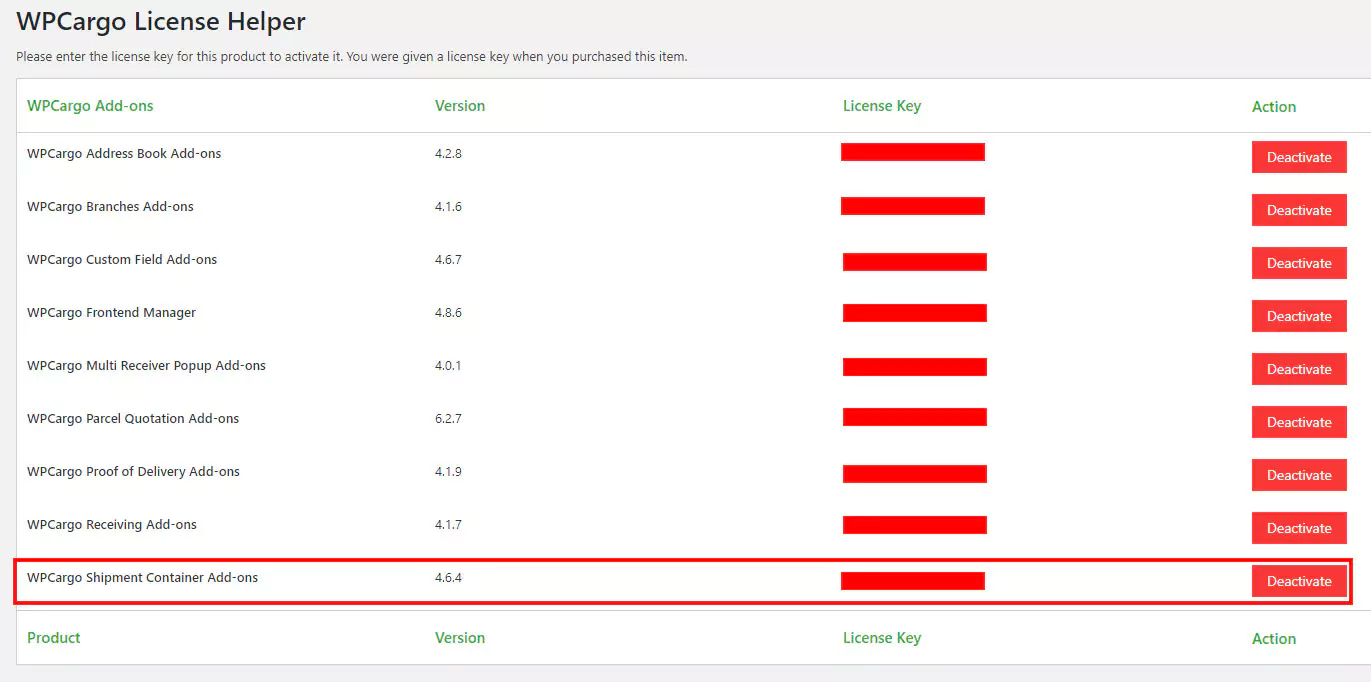
Task: Deactivate the Parcel Quotation Add-ons license
Action: click(1298, 422)
